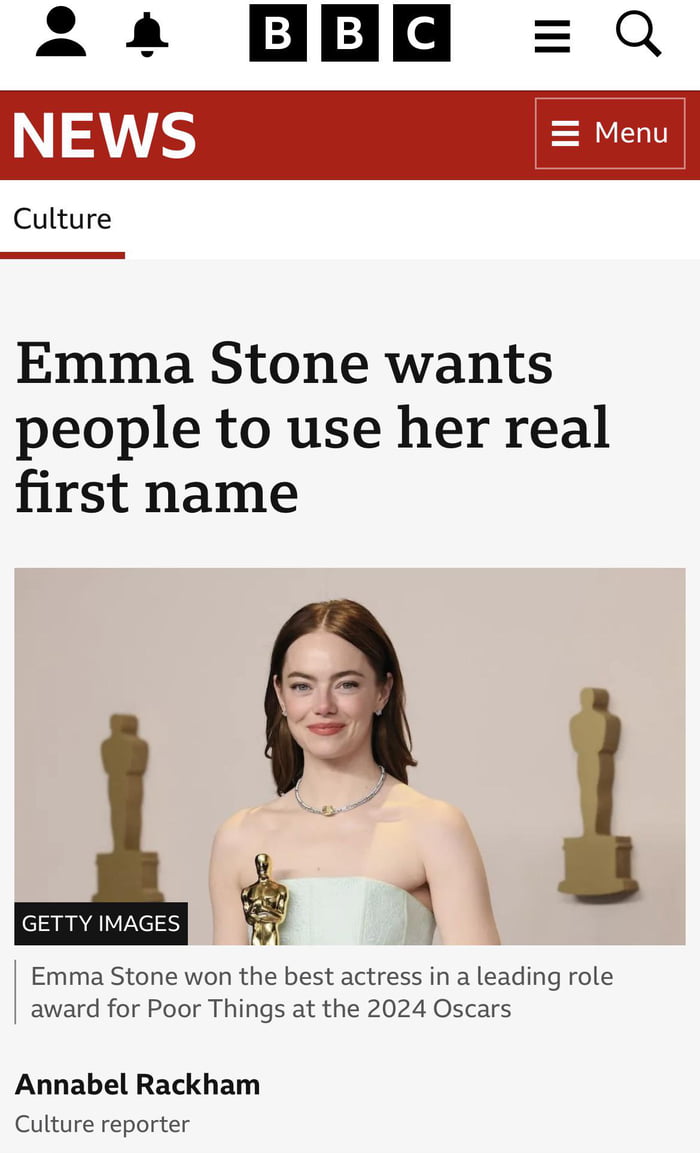Click the blurred Oscar statue on the left
Image resolution: width=700 pixels, height=1153 pixels.
(126, 807)
